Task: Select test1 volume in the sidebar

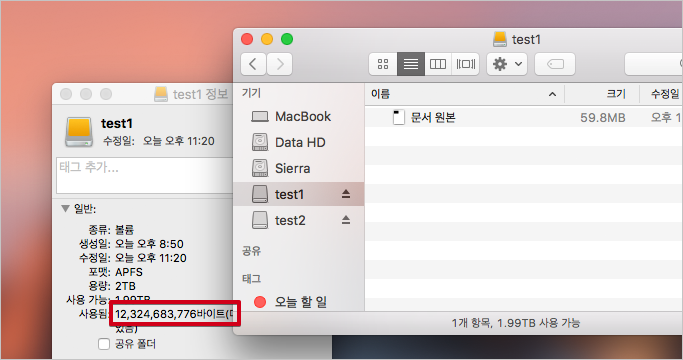Action: coord(299,194)
